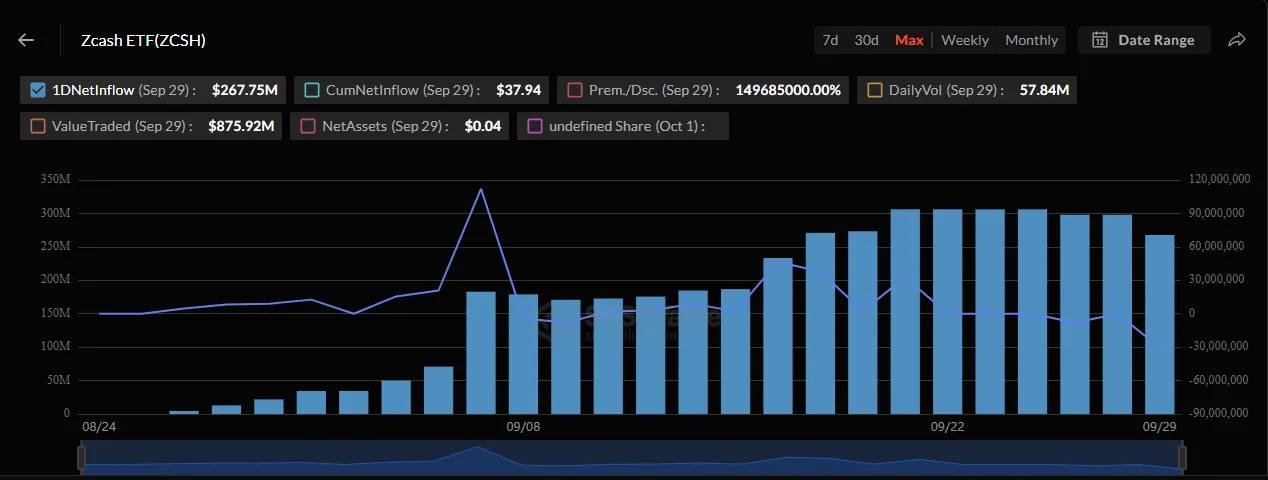The width and height of the screenshot is (1268, 480).
Task: Click the 08/24 x-axis label
Action: pos(99,427)
